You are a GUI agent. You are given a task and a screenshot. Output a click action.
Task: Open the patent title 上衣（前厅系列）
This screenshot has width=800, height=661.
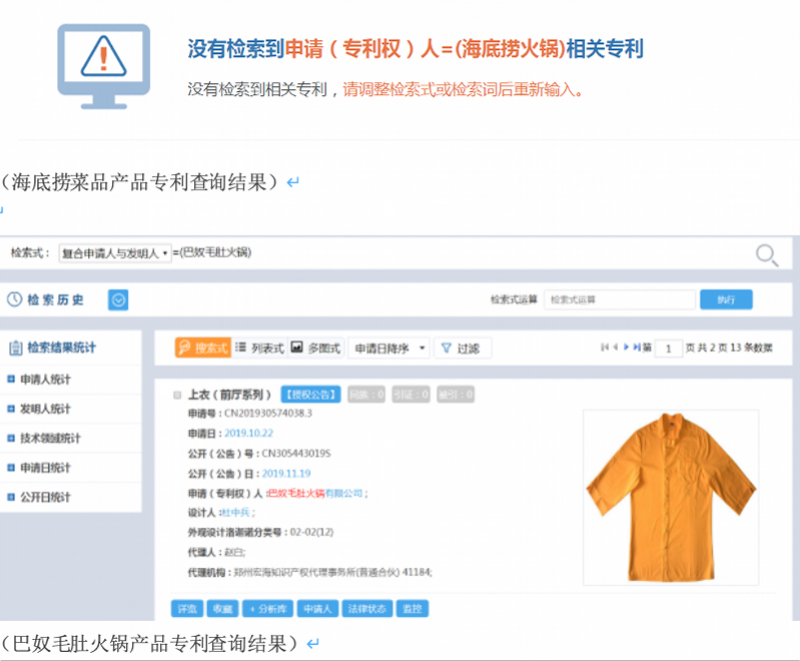pos(230,395)
